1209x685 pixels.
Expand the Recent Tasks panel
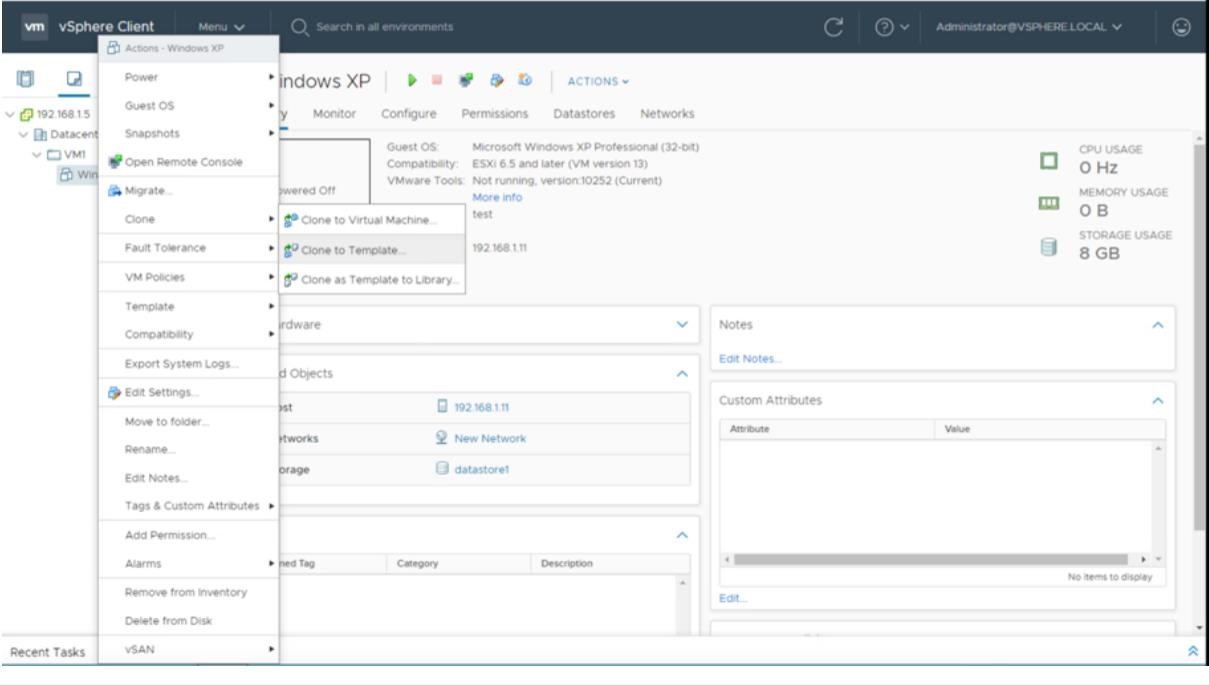pyautogui.click(x=1193, y=651)
